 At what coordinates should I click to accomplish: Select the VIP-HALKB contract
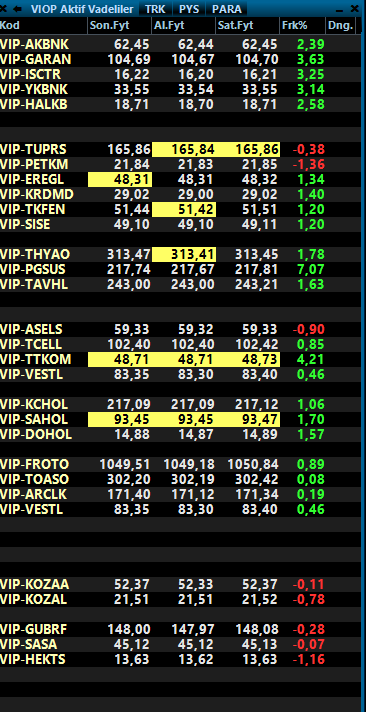pyautogui.click(x=181, y=104)
